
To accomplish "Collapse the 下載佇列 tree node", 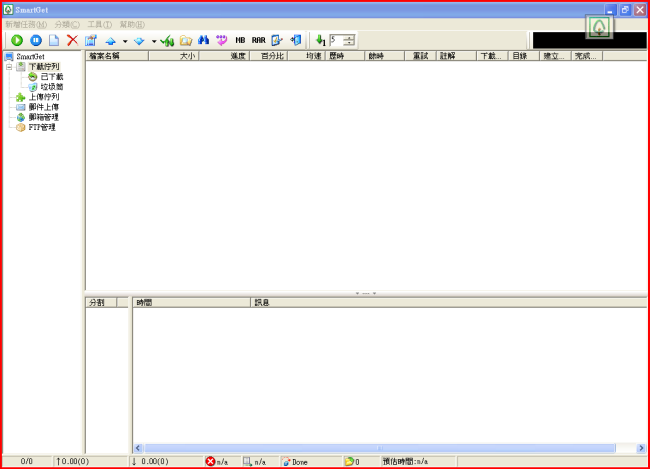I will point(9,67).
